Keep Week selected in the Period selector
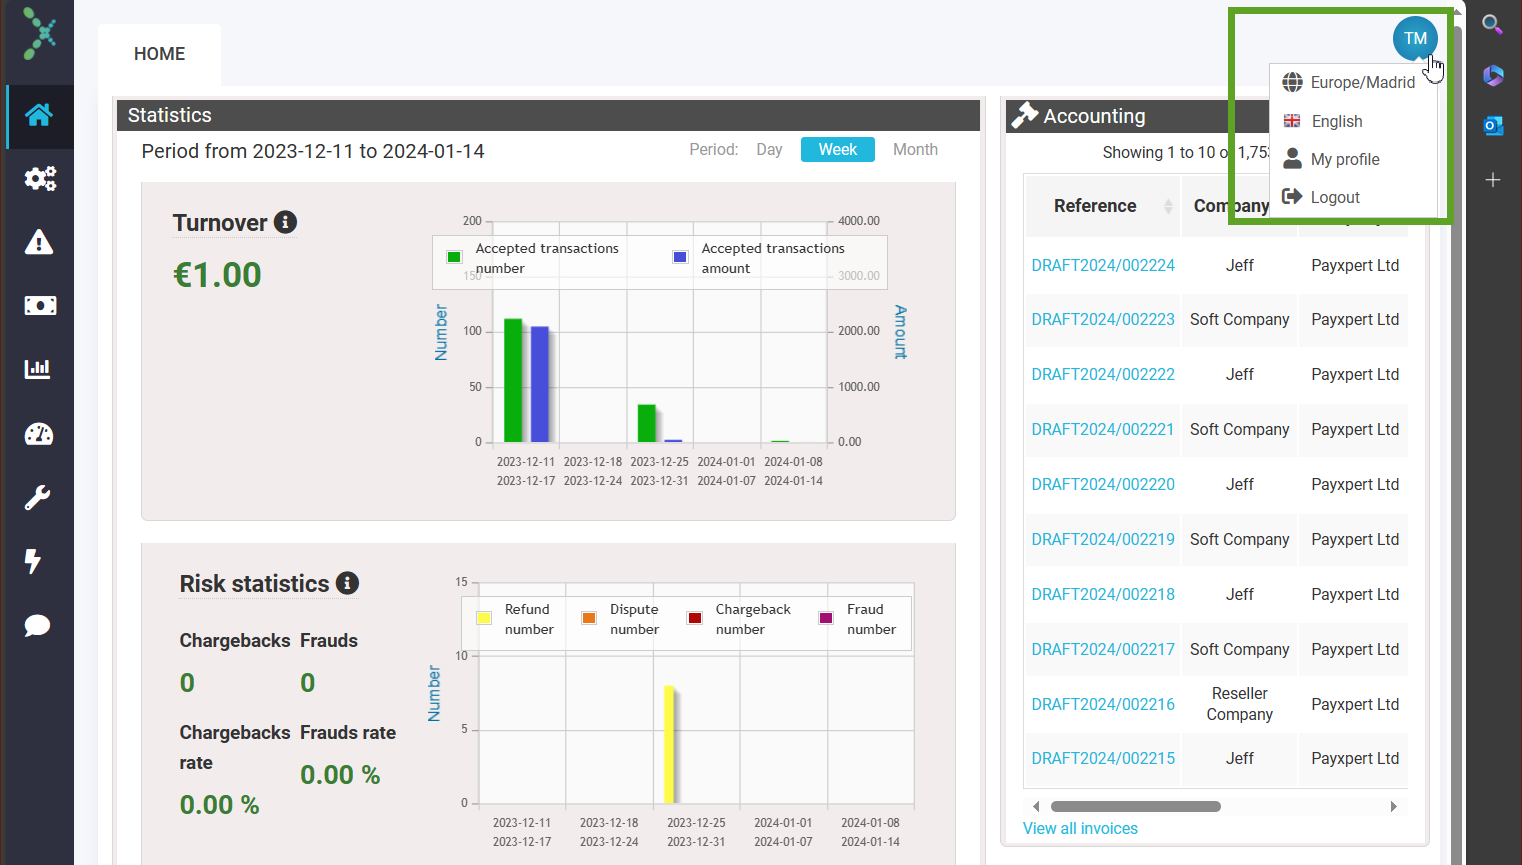This screenshot has width=1522, height=865. pyautogui.click(x=837, y=149)
